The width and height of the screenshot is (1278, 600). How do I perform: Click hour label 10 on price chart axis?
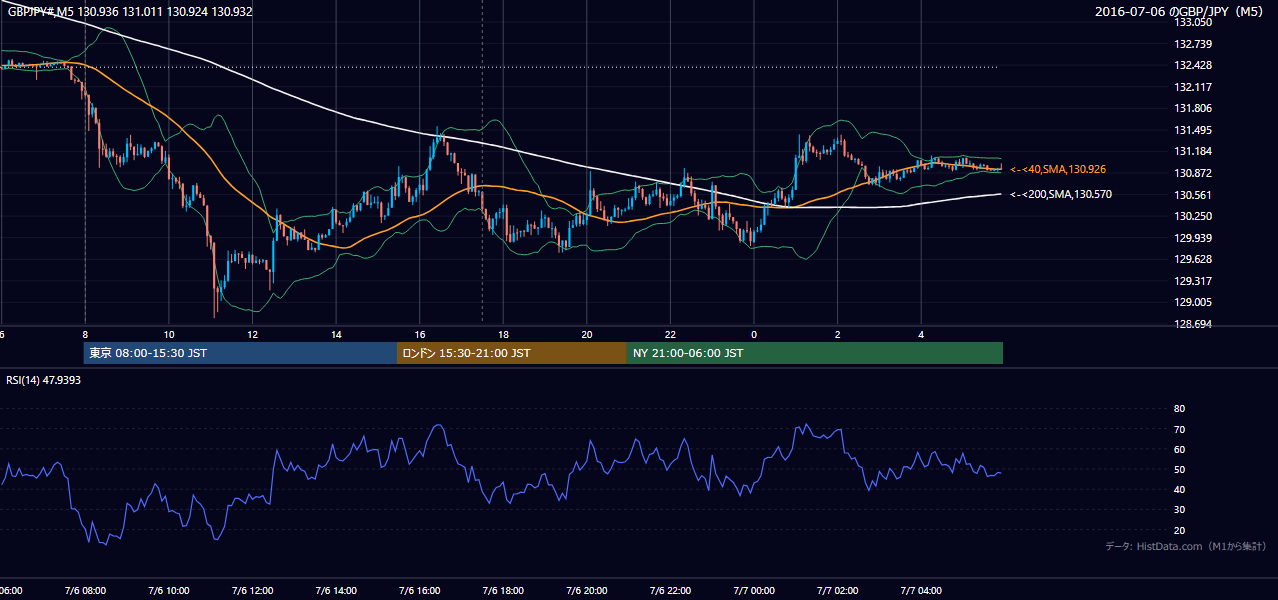click(x=169, y=334)
